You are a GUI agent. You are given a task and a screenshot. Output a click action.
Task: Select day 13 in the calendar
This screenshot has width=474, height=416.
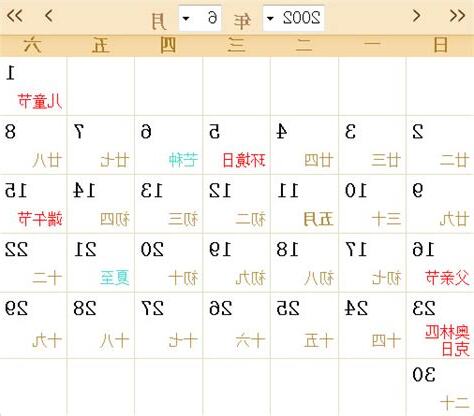[169, 204]
